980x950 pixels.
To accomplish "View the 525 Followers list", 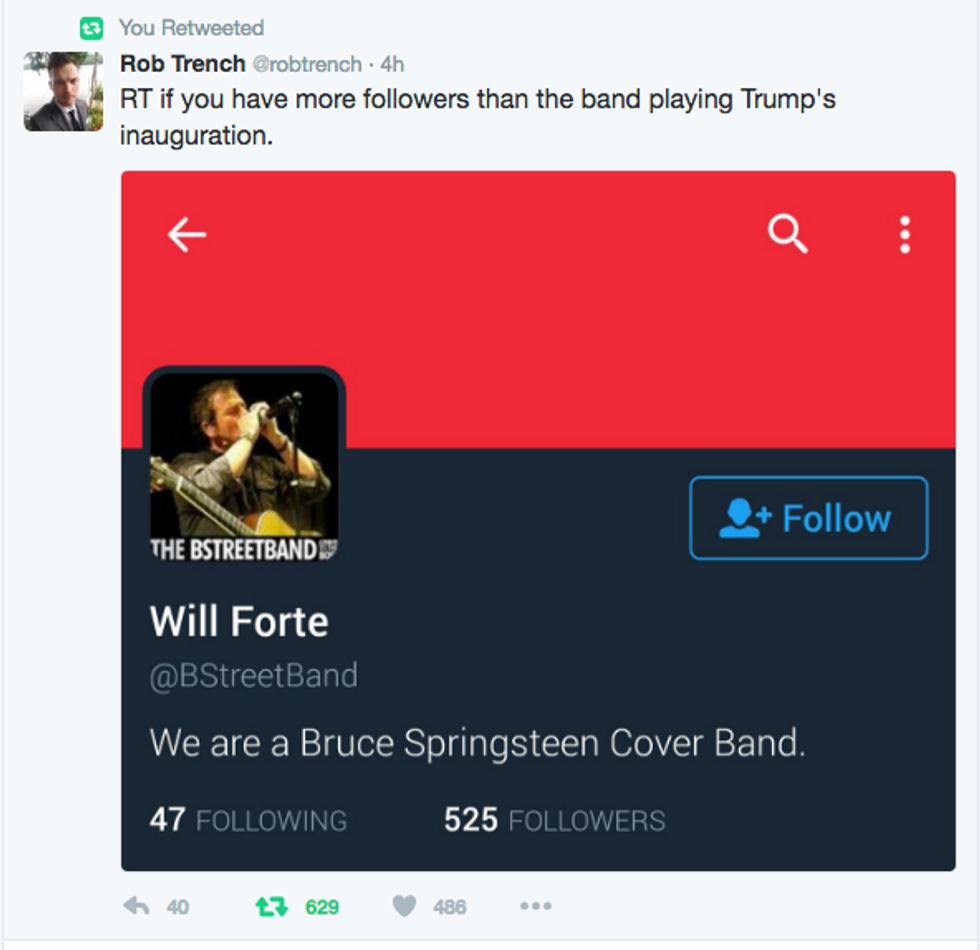I will pos(554,819).
